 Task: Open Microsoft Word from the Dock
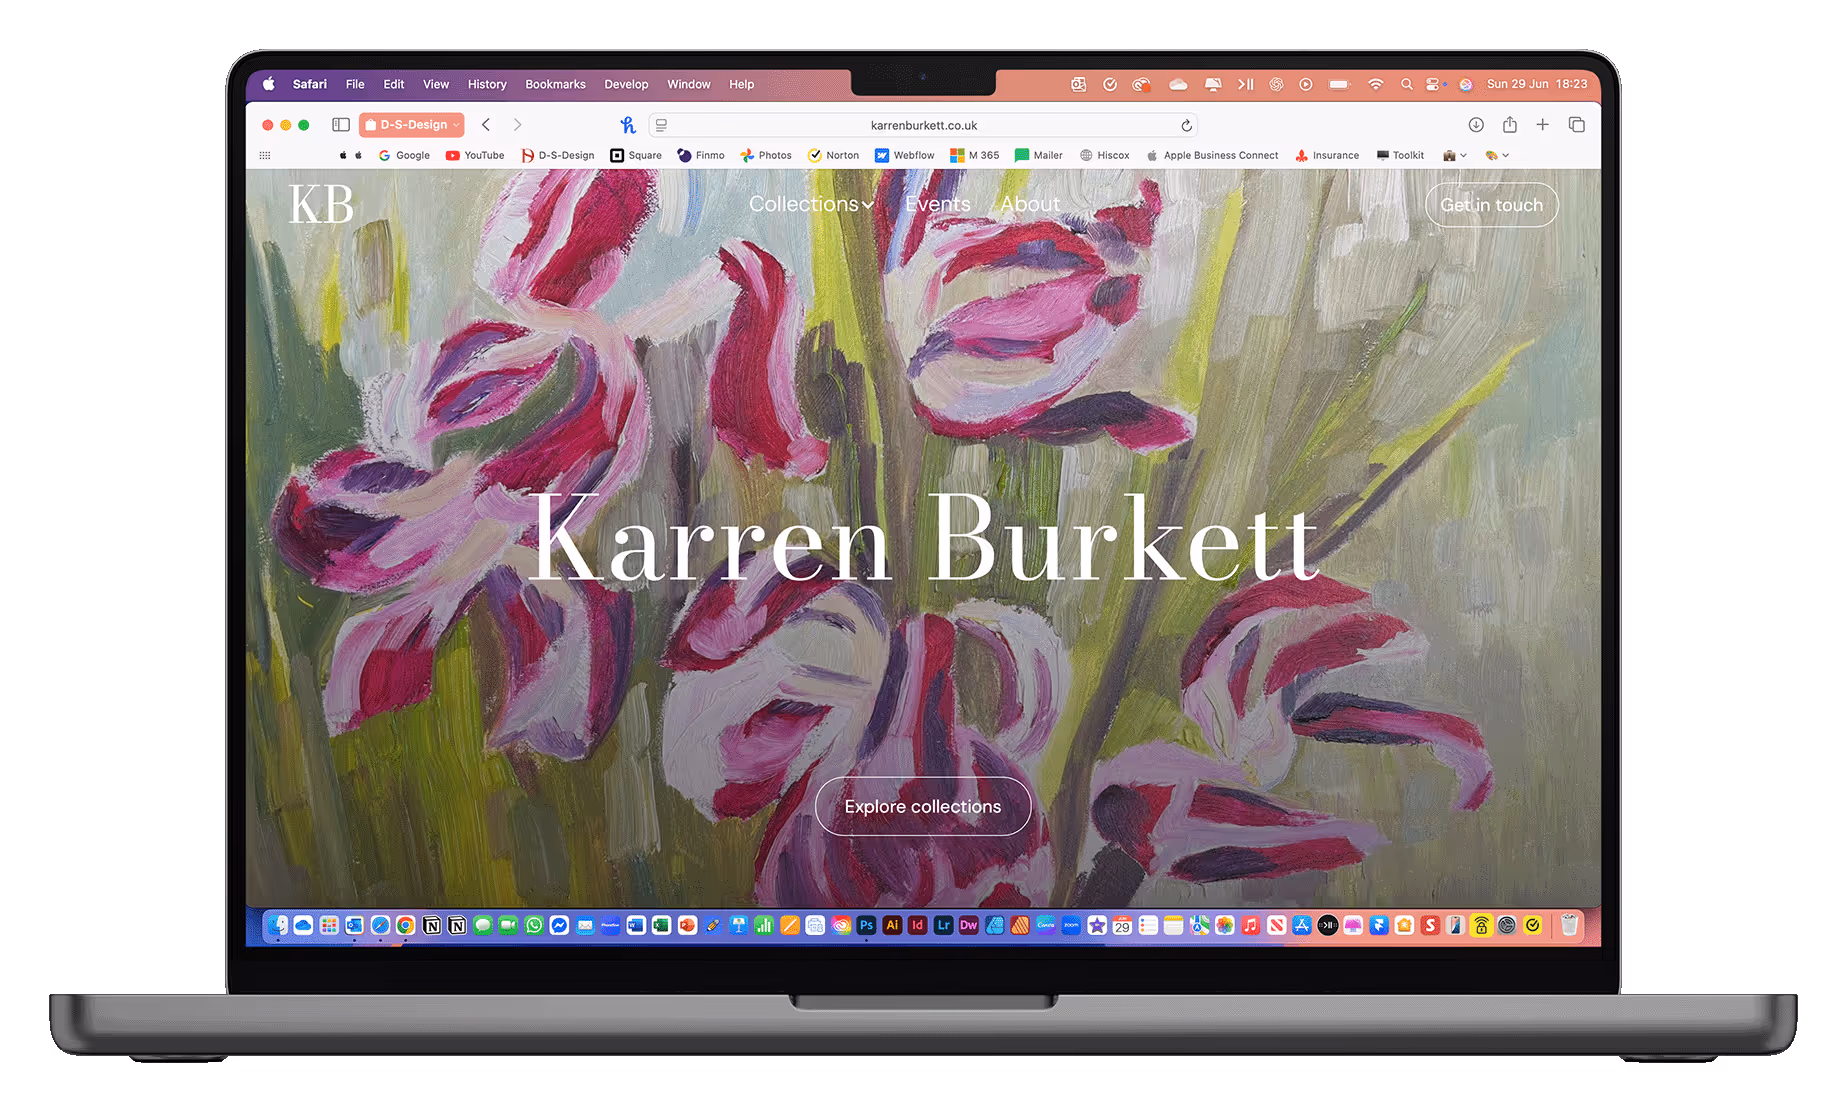click(636, 925)
